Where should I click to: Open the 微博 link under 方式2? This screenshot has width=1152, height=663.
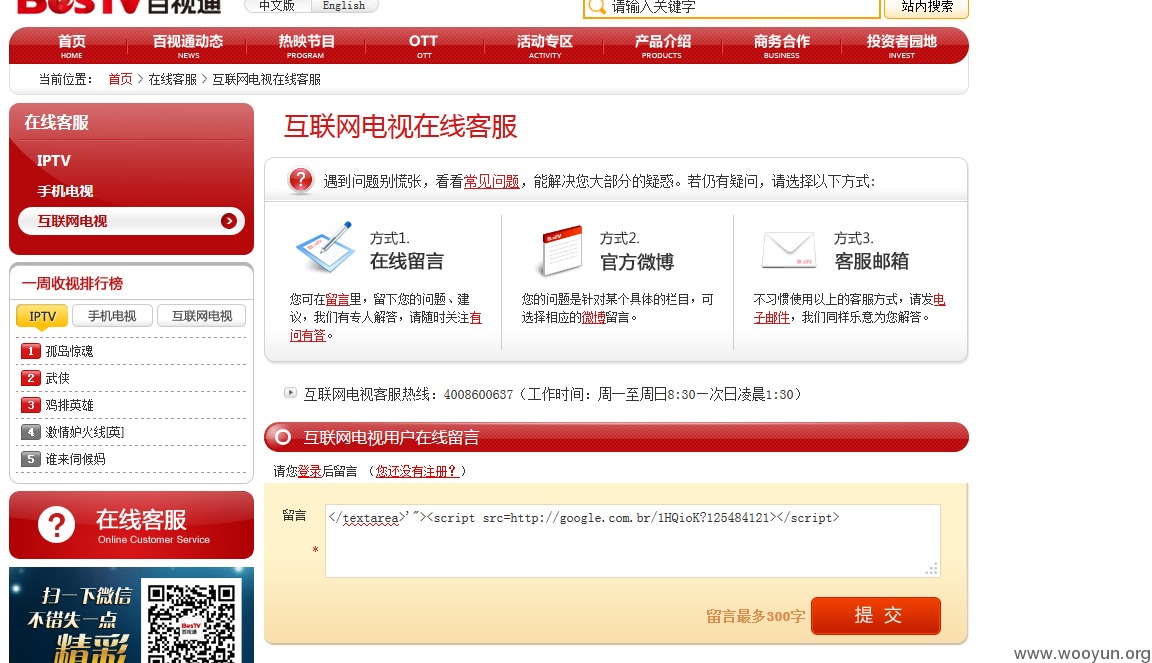(594, 318)
